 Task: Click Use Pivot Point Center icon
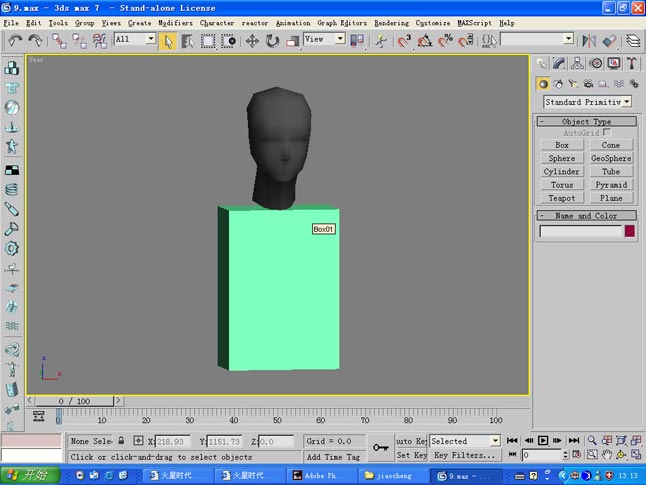pos(357,41)
